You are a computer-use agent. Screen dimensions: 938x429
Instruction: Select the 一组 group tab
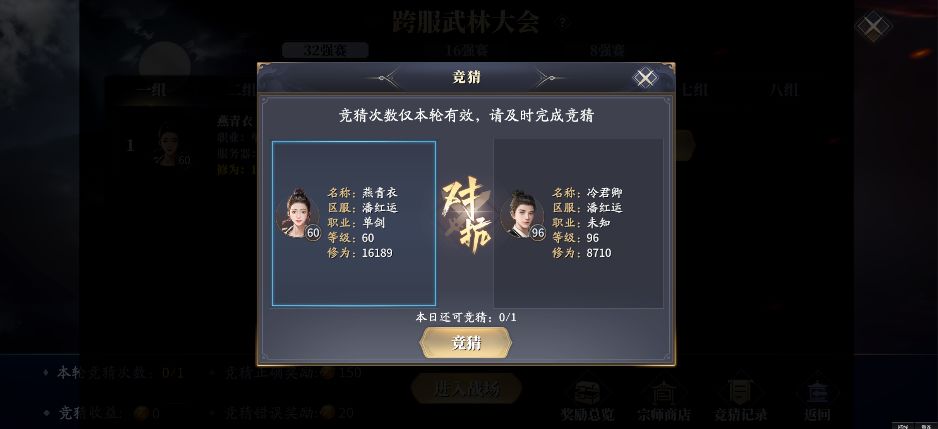[150, 90]
